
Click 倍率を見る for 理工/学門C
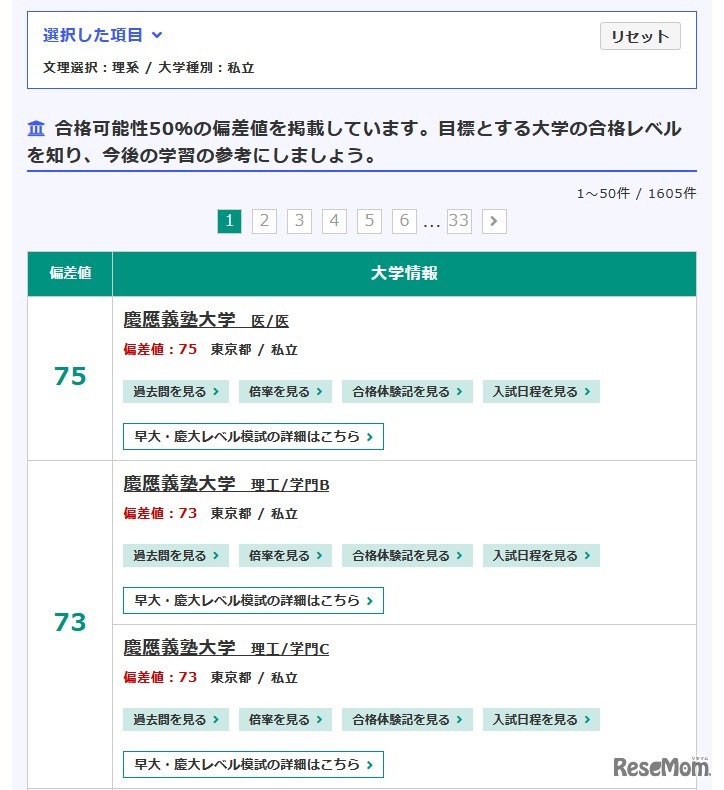point(285,719)
